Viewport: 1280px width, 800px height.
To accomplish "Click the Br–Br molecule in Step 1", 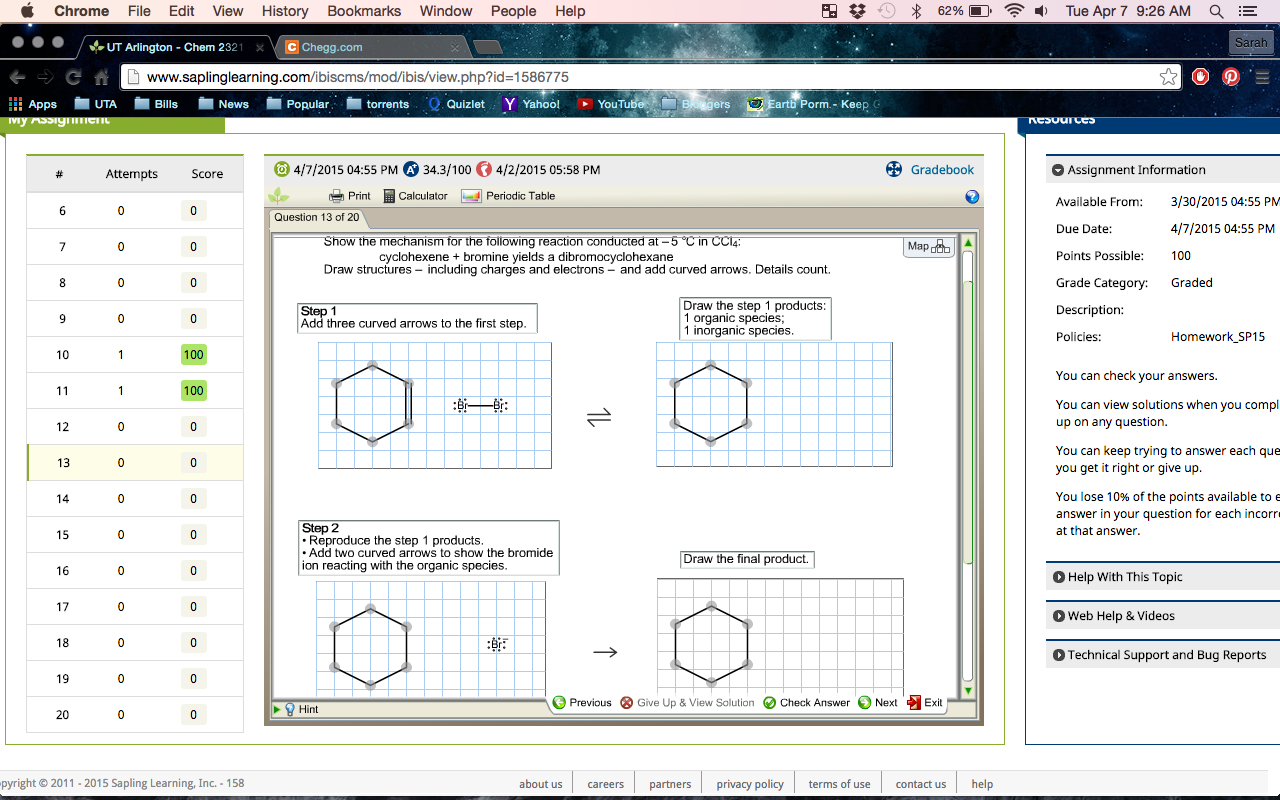I will point(480,405).
